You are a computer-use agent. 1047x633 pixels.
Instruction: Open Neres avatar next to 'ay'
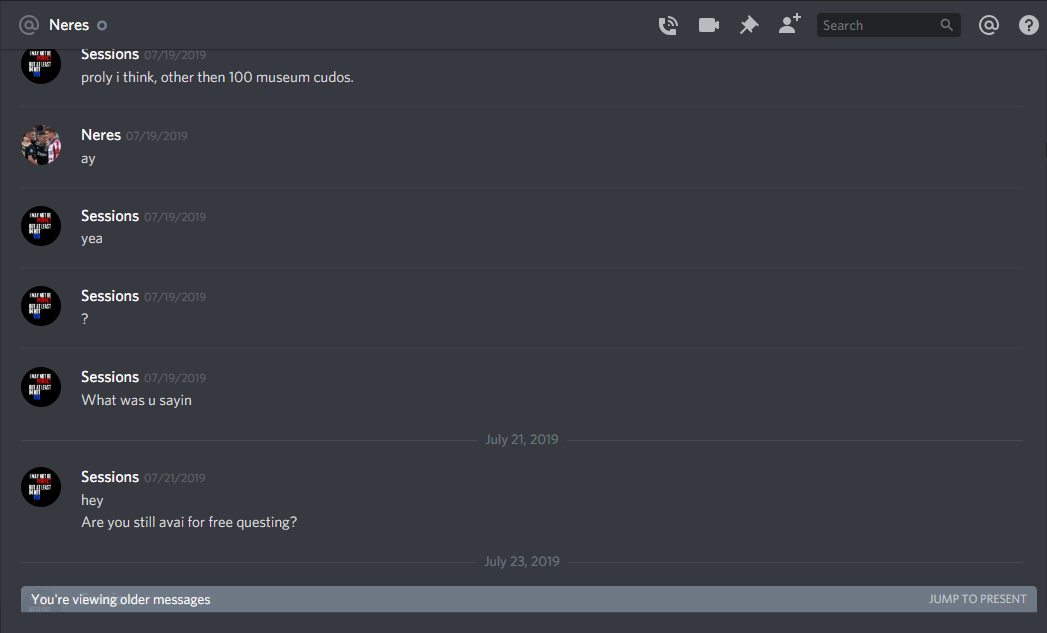point(41,145)
